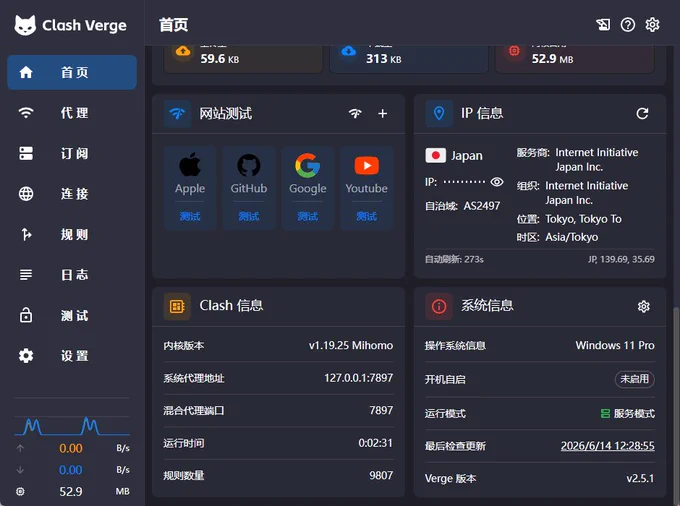Click the globe connections icon

tap(26, 194)
